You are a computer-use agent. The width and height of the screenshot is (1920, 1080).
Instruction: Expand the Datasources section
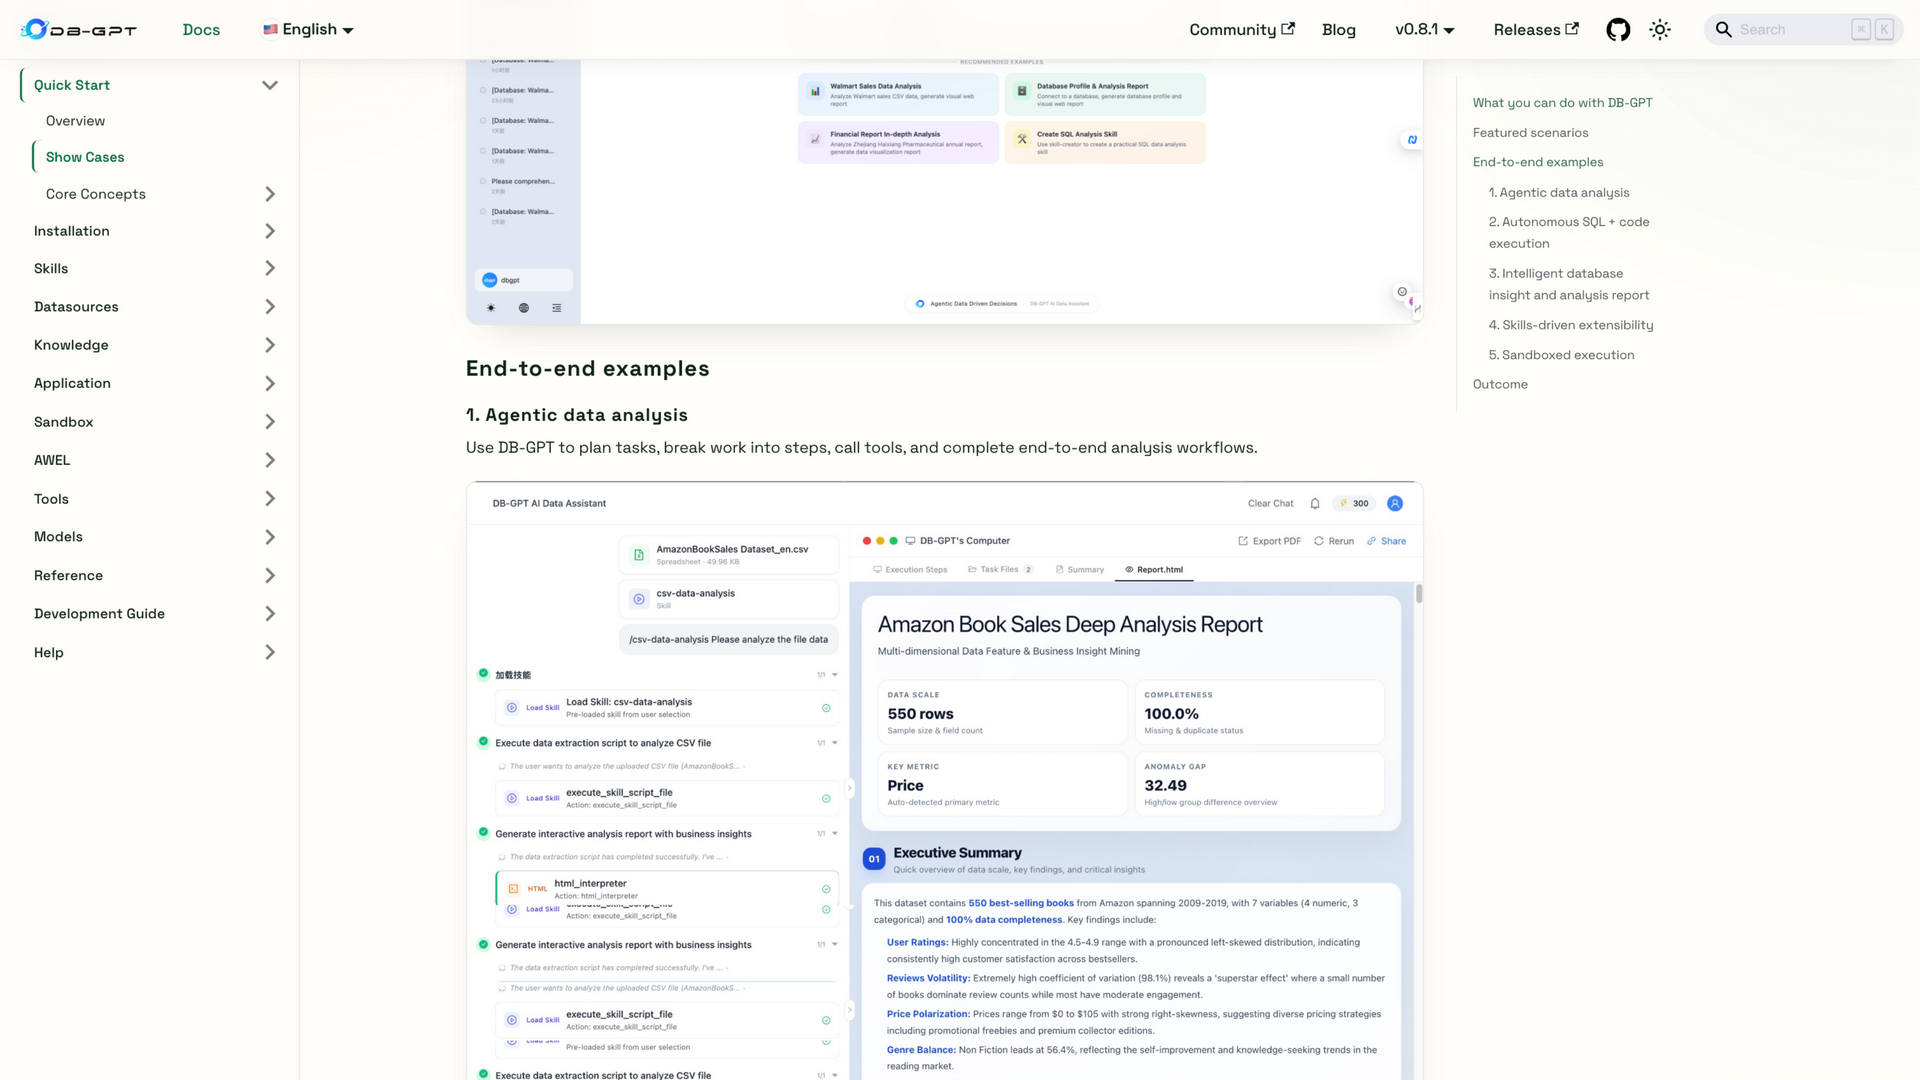[x=269, y=307]
